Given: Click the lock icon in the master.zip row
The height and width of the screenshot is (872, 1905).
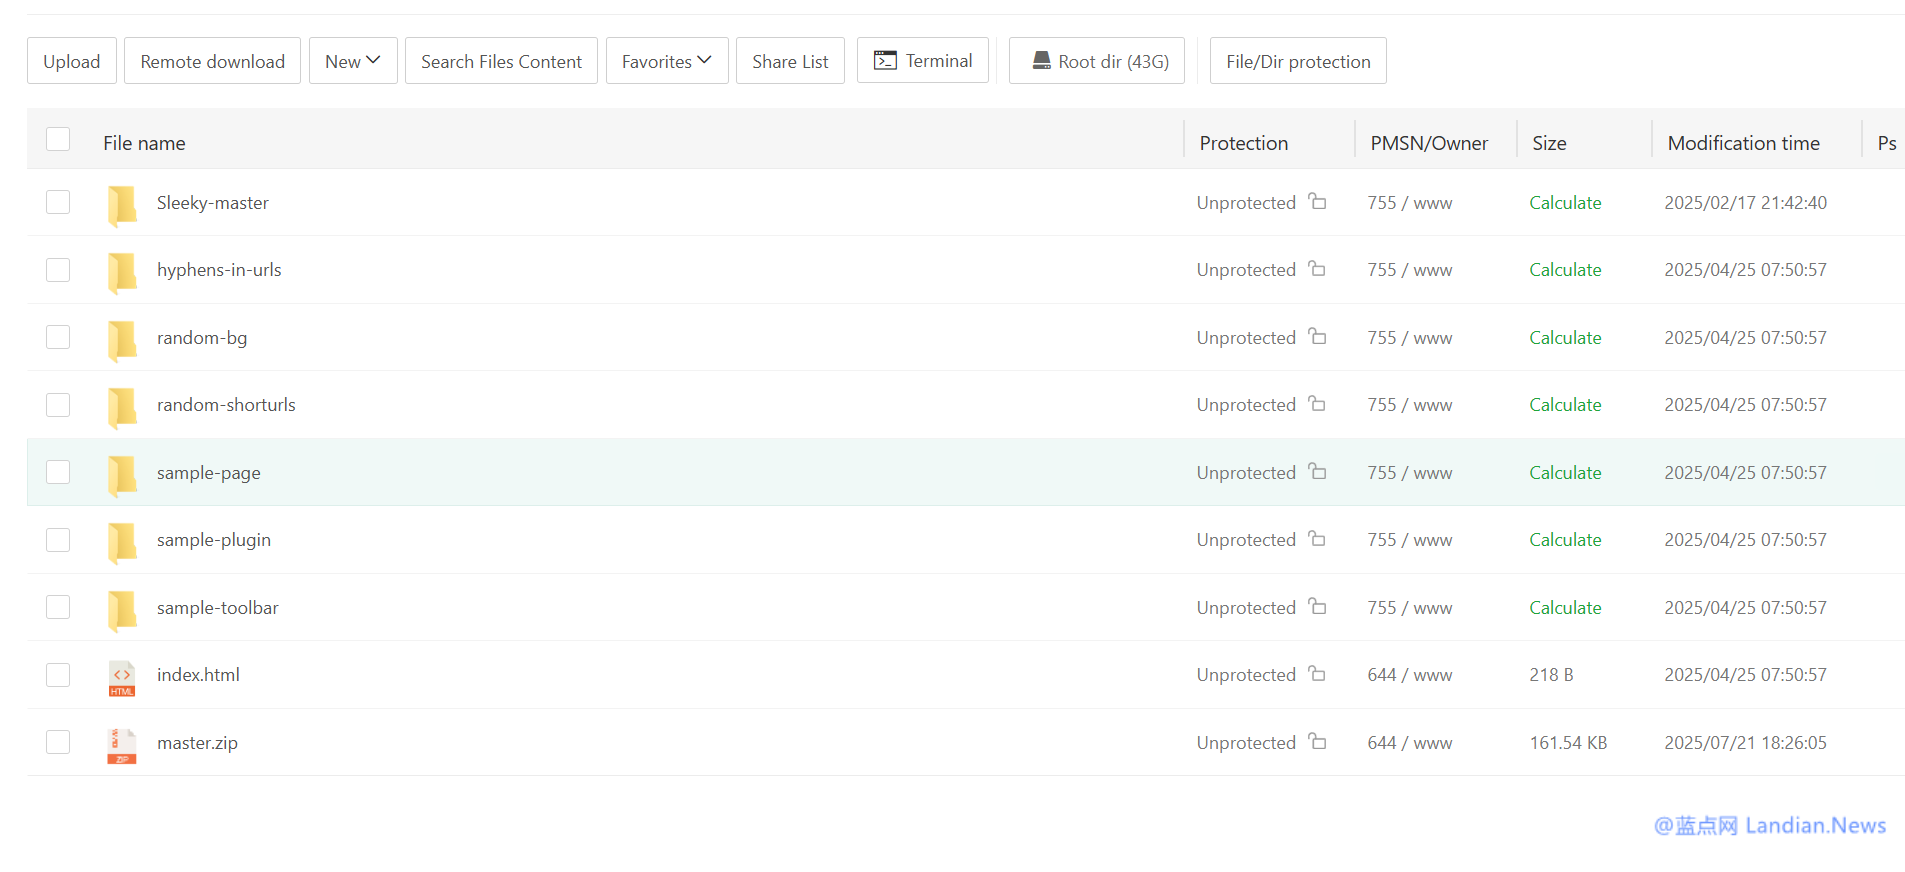Looking at the screenshot, I should point(1317,742).
